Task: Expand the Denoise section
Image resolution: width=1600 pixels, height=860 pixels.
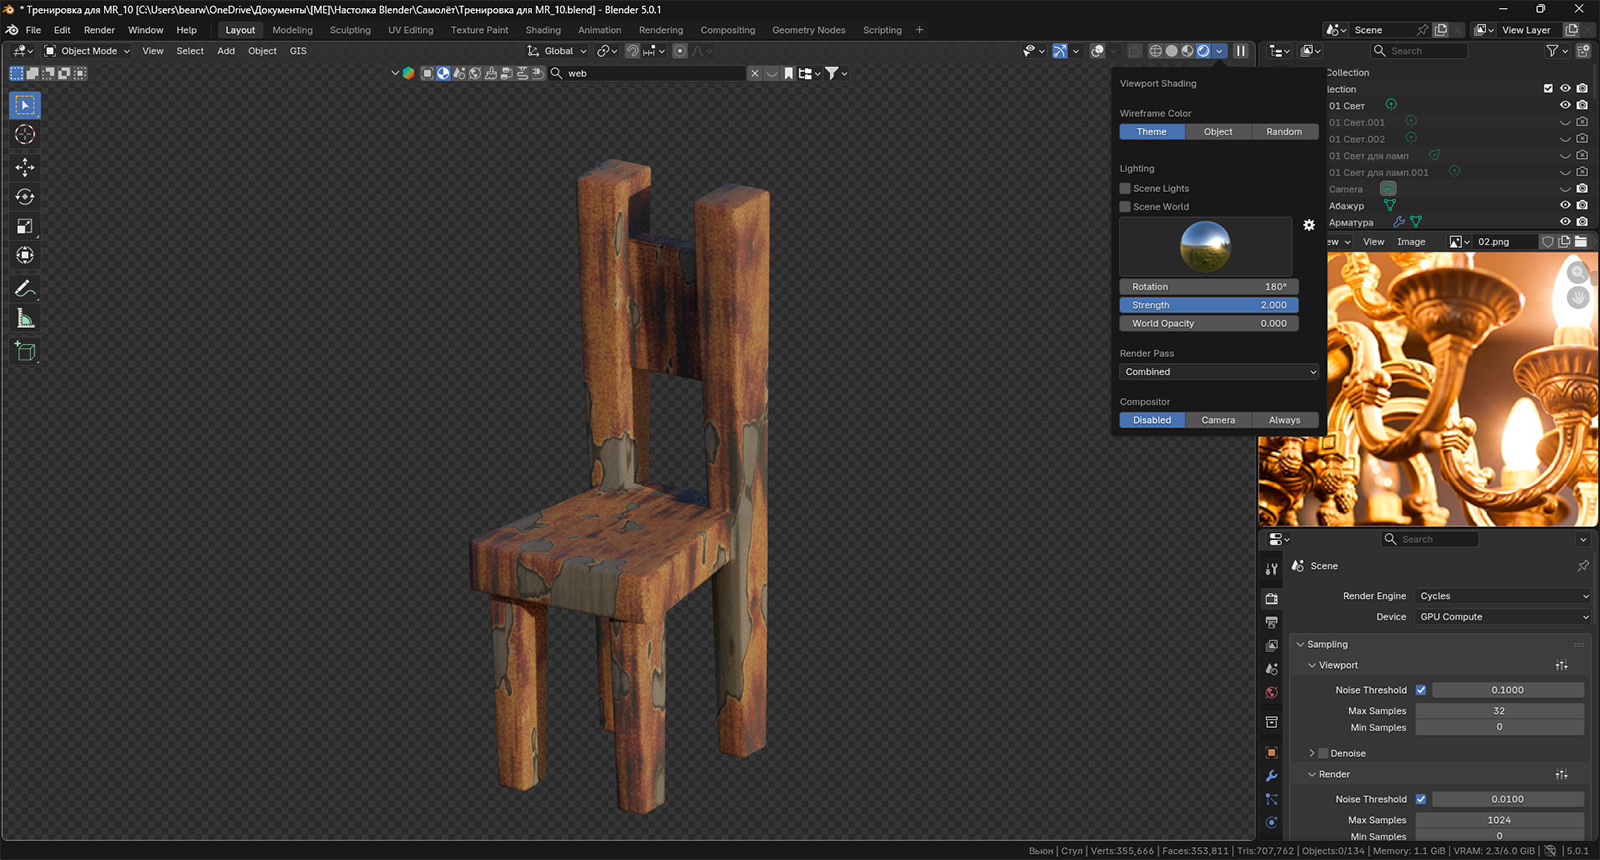Action: [x=1312, y=753]
